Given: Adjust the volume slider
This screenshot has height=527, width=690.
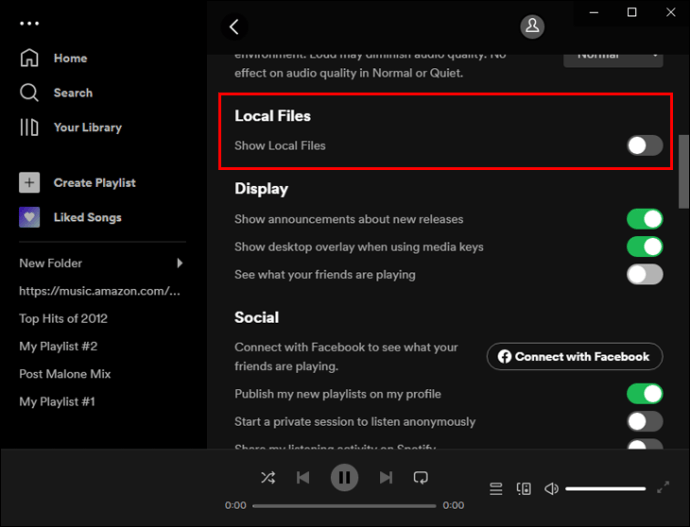Looking at the screenshot, I should pyautogui.click(x=606, y=489).
